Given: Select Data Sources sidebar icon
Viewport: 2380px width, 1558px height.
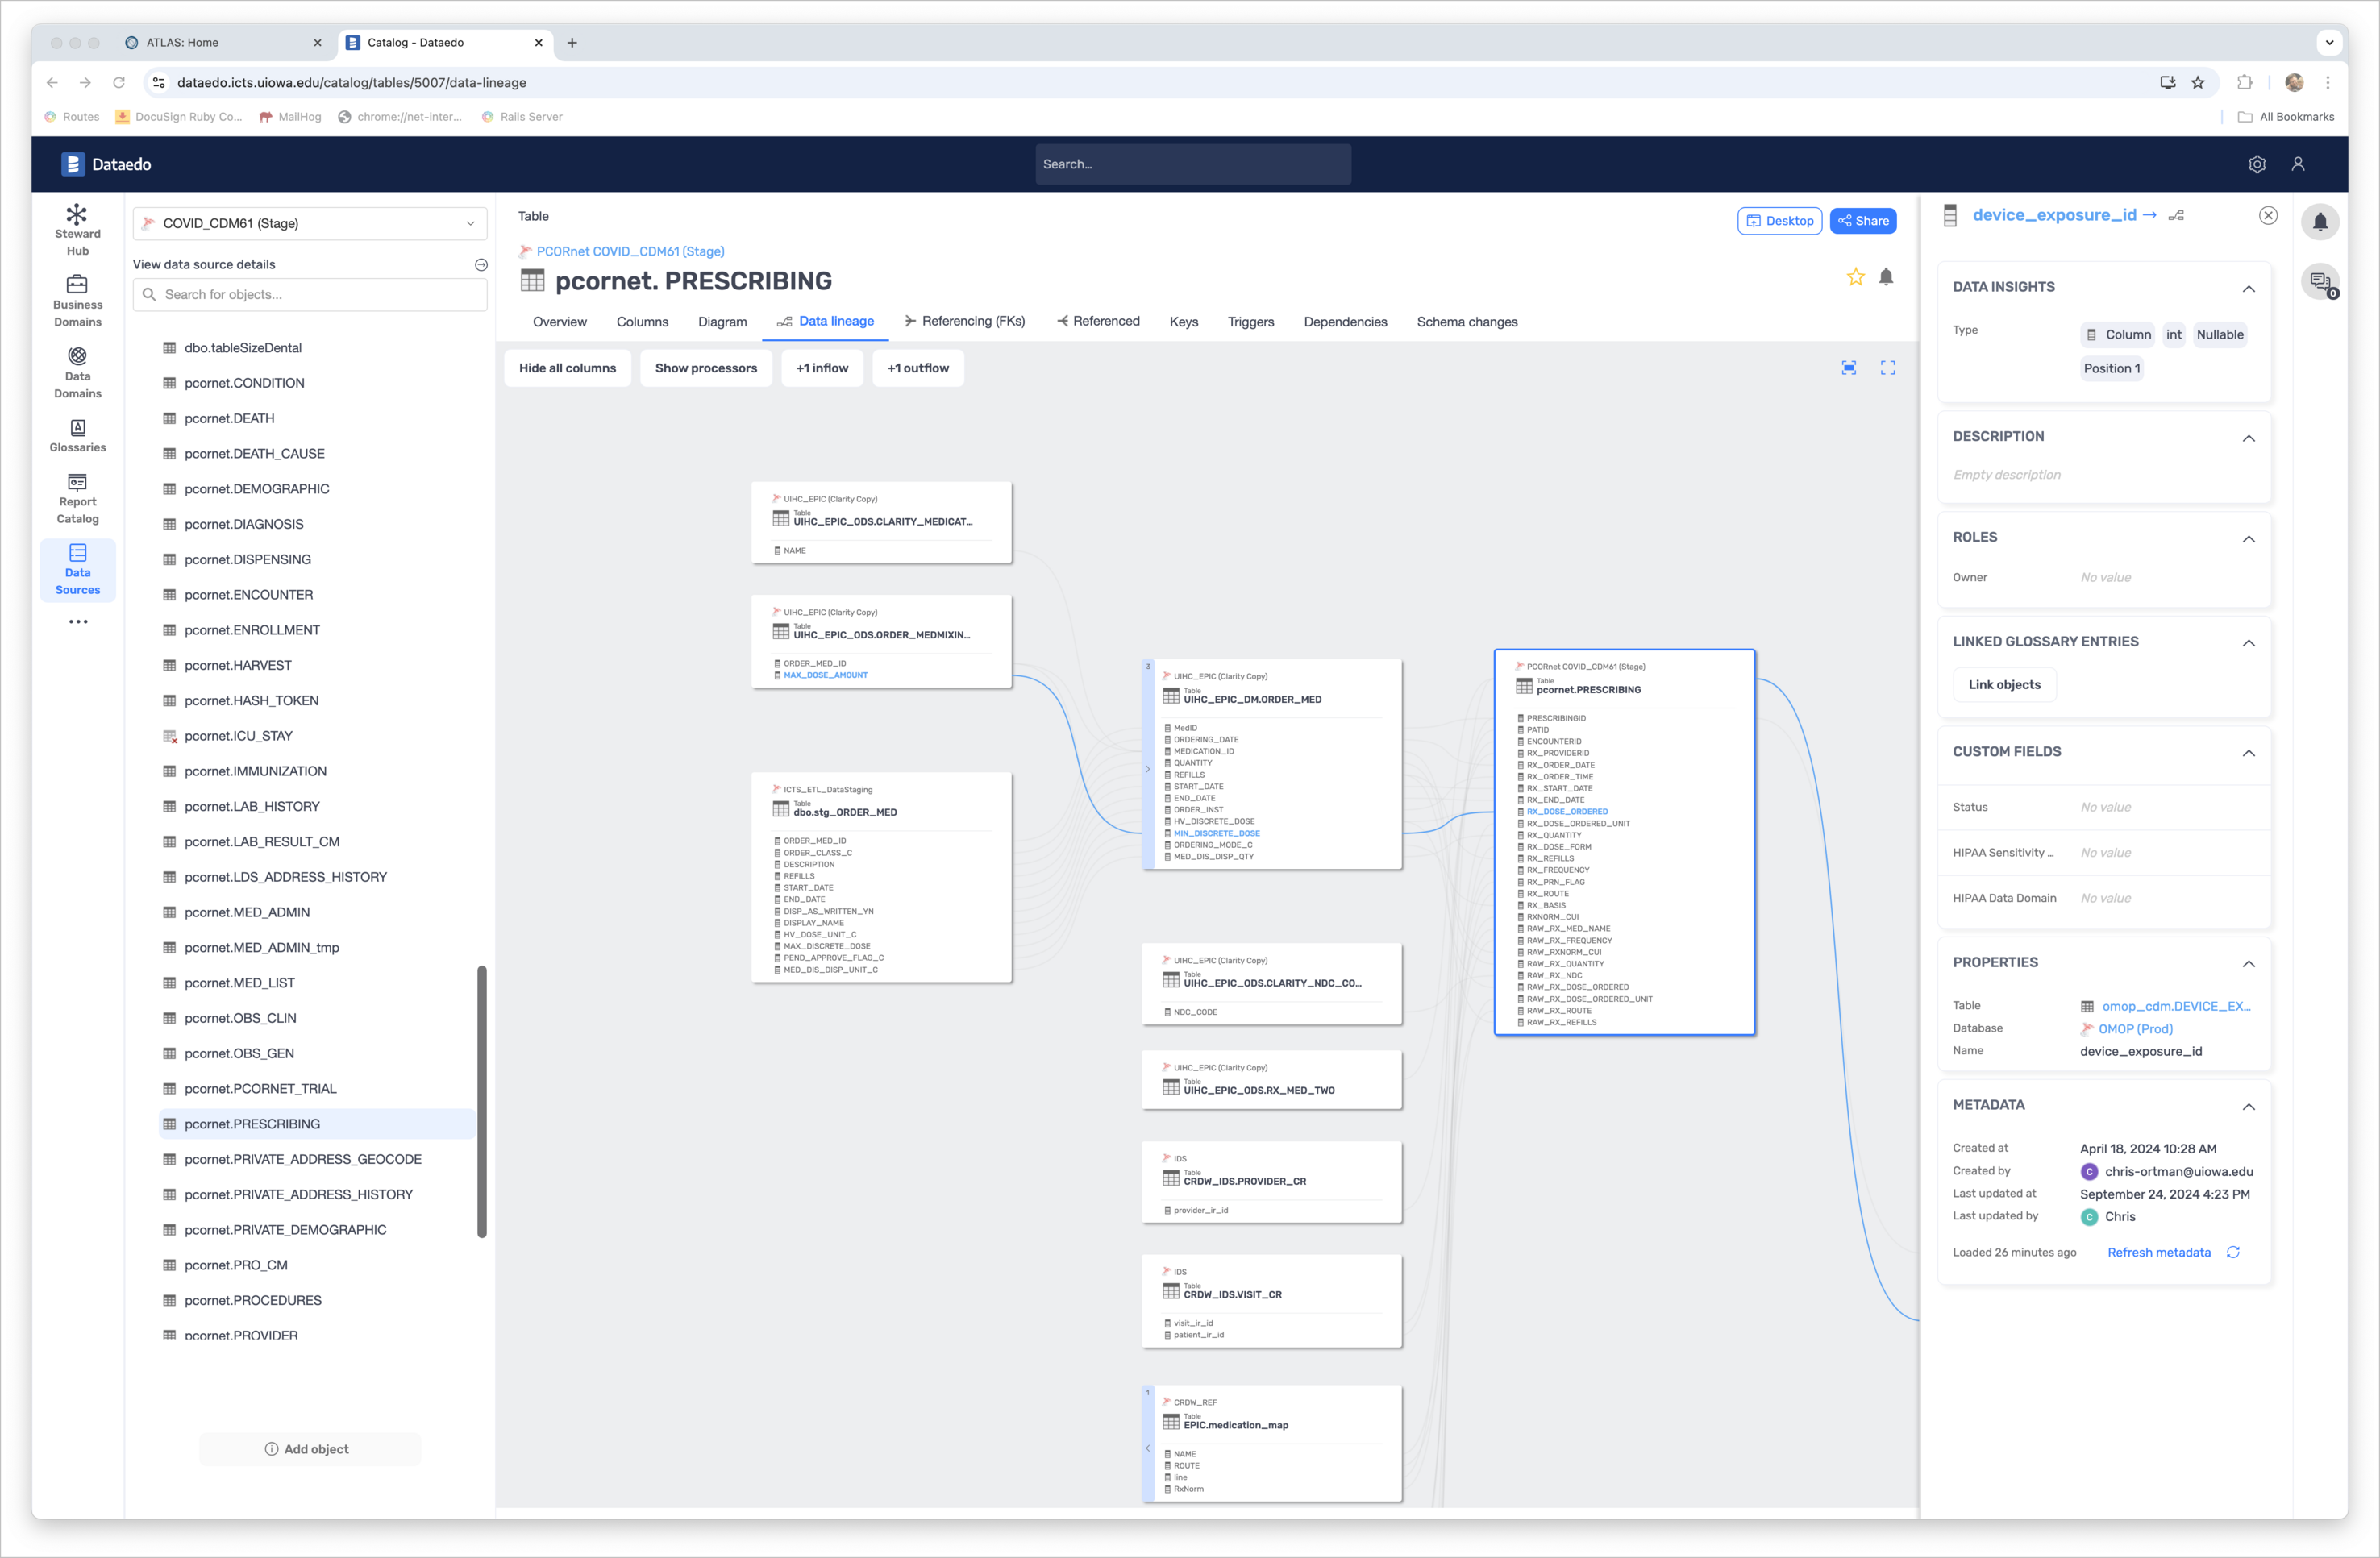Looking at the screenshot, I should coord(77,569).
